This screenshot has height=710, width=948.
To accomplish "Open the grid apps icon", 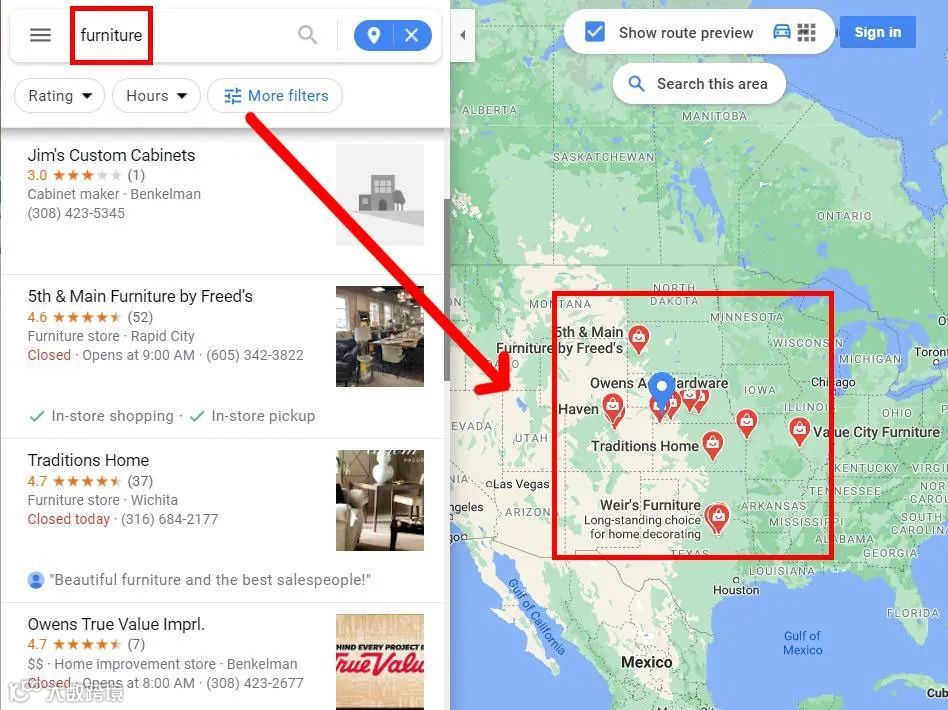I will [807, 32].
